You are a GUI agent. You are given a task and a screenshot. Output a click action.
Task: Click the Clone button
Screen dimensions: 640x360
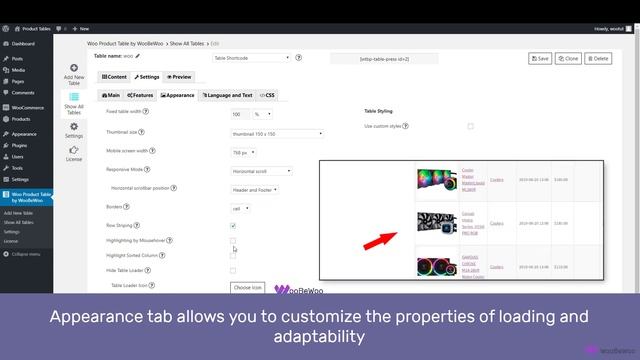click(568, 58)
